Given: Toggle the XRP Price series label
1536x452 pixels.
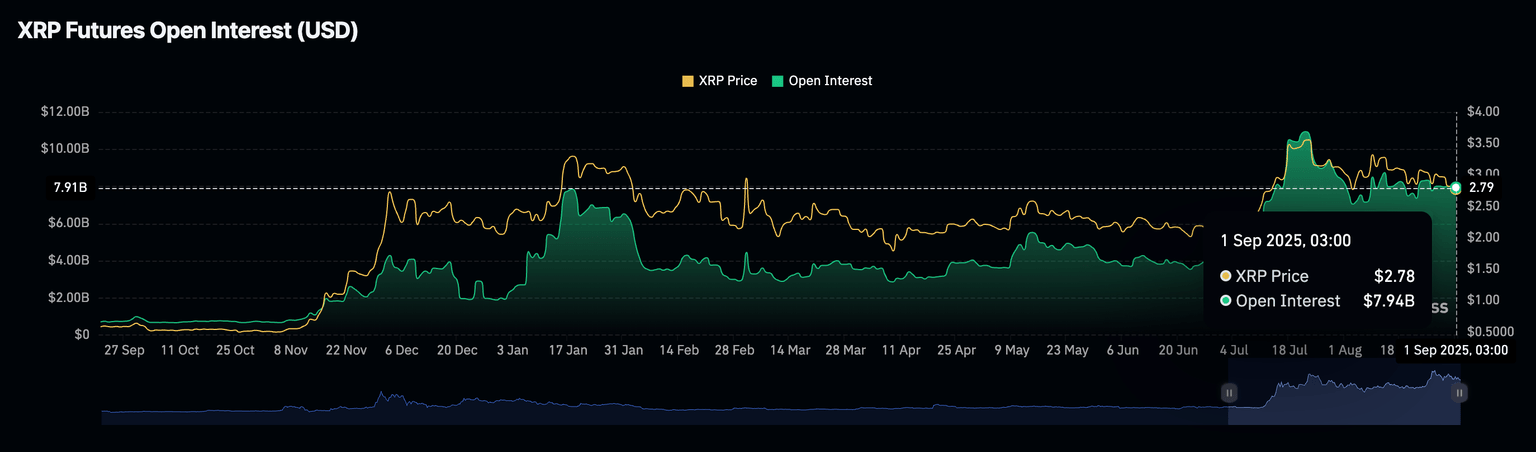Looking at the screenshot, I should point(727,81).
